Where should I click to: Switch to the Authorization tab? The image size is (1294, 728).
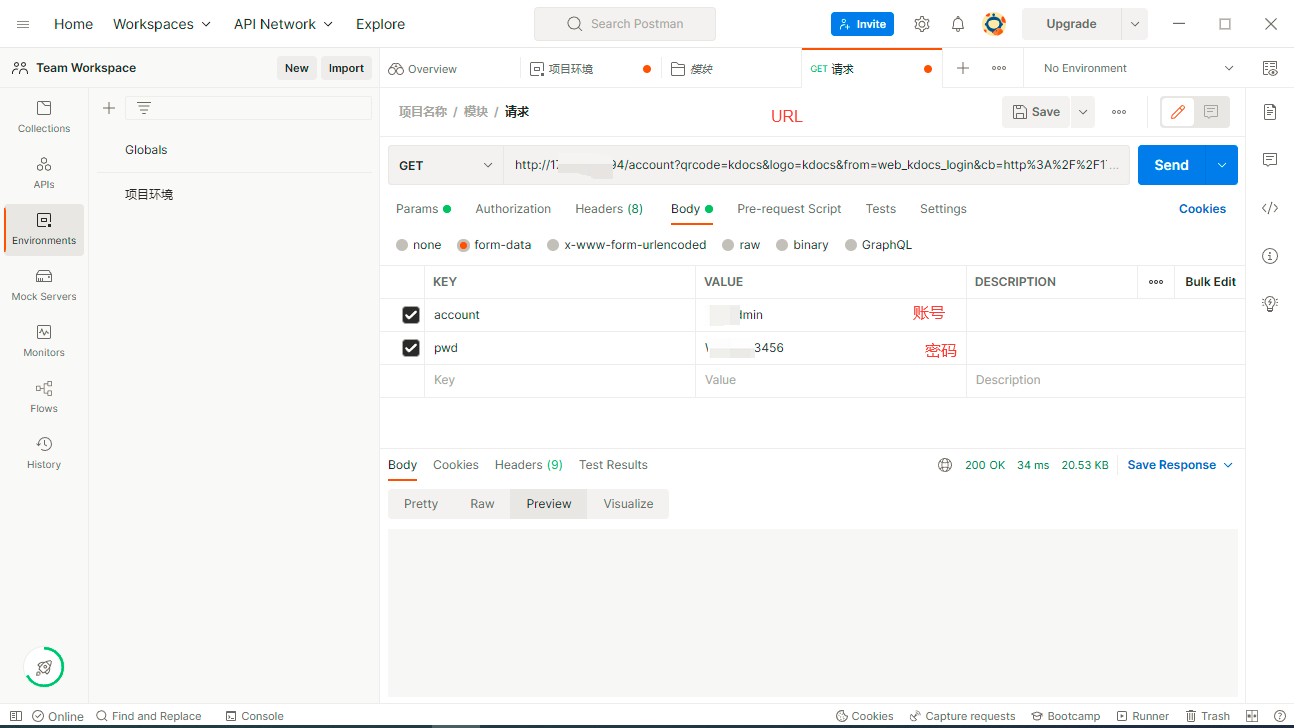(x=513, y=209)
